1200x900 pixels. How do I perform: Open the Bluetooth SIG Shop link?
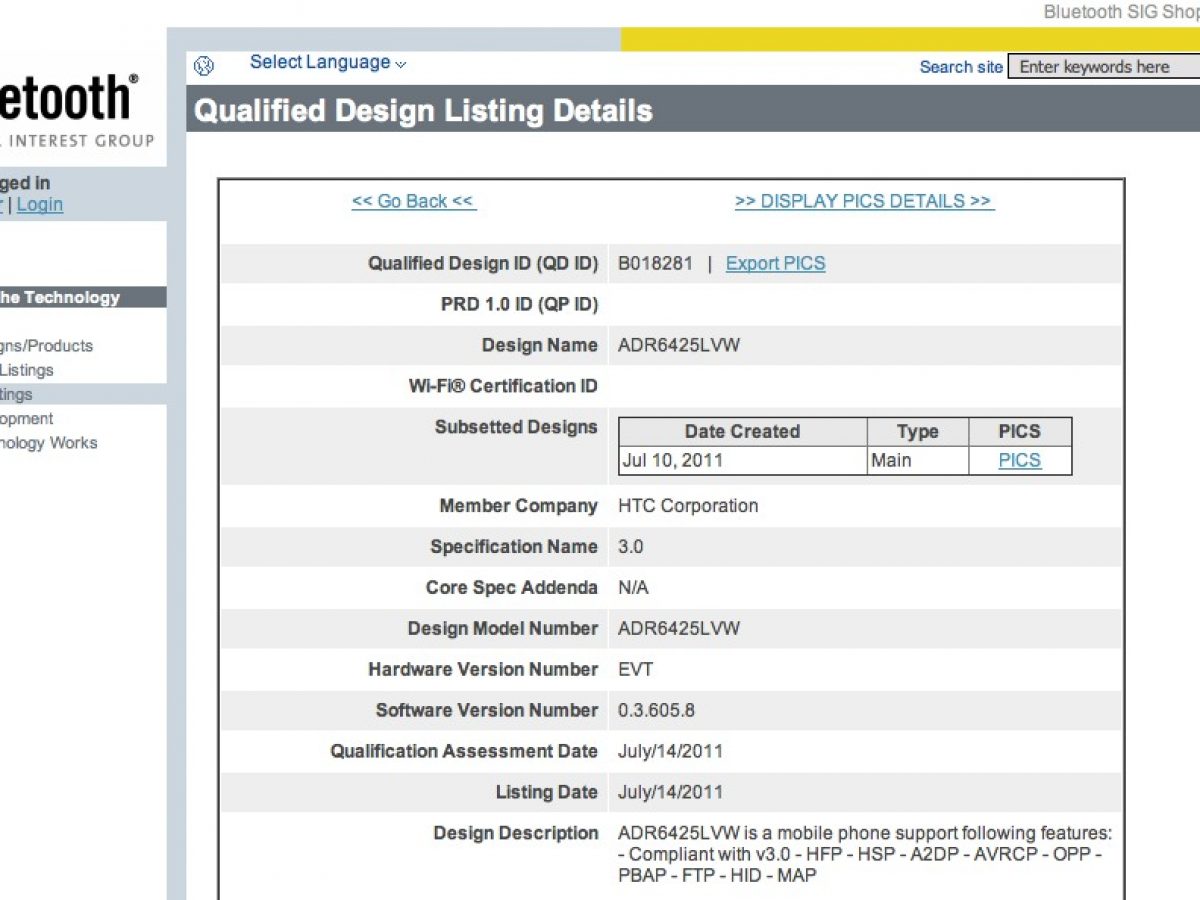click(1120, 12)
